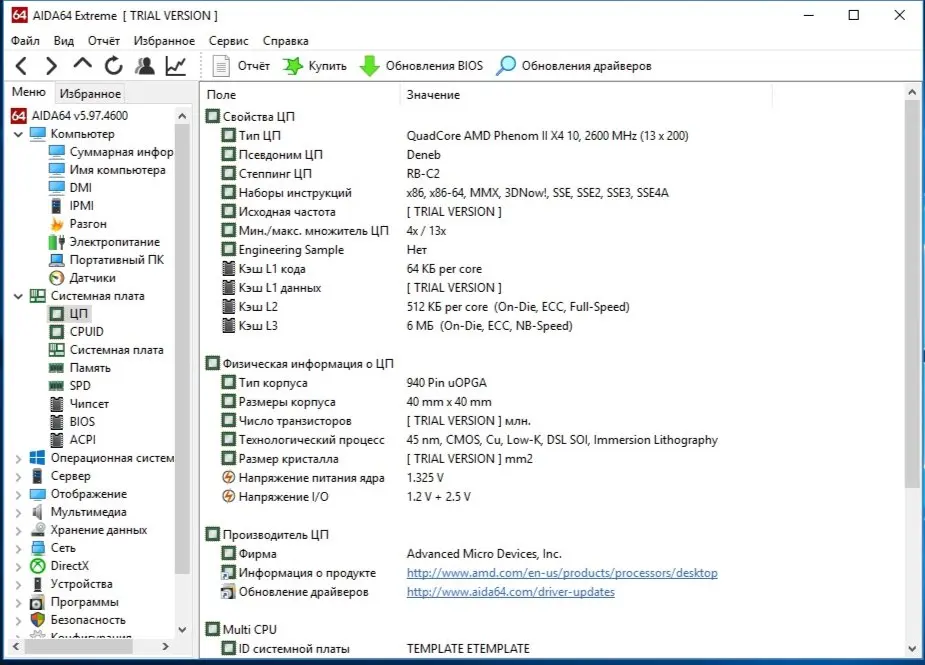Click the Forward navigation arrow
Image resolution: width=925 pixels, height=665 pixels.
click(51, 66)
